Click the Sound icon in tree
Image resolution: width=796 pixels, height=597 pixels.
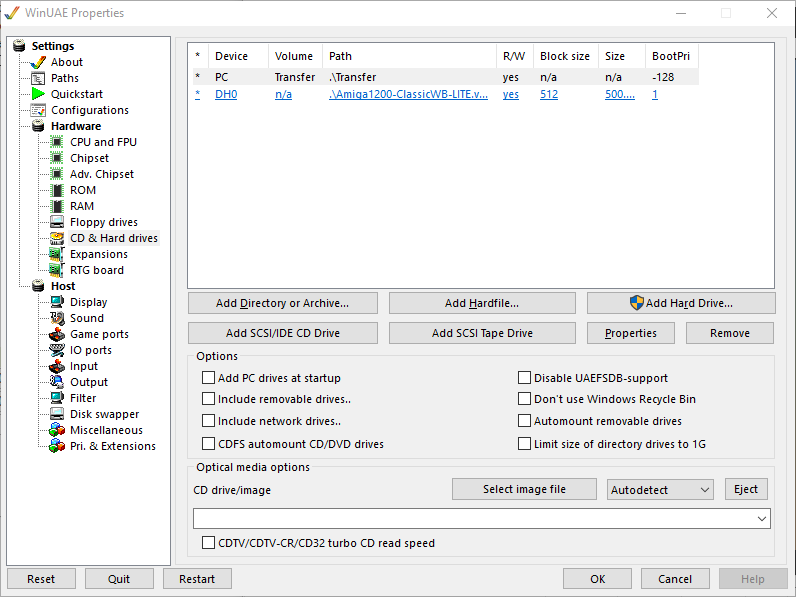click(x=57, y=318)
